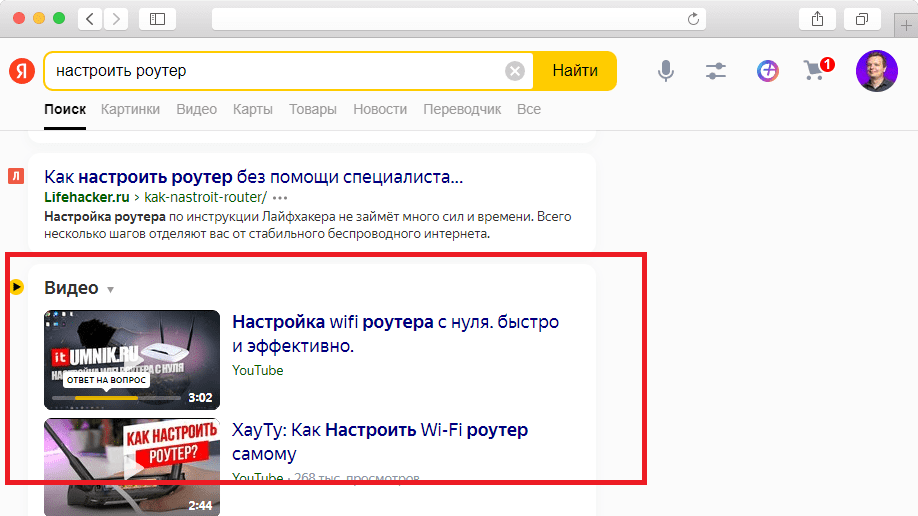Expand the Видео heading dropdown arrow
The height and width of the screenshot is (516, 918).
[110, 289]
